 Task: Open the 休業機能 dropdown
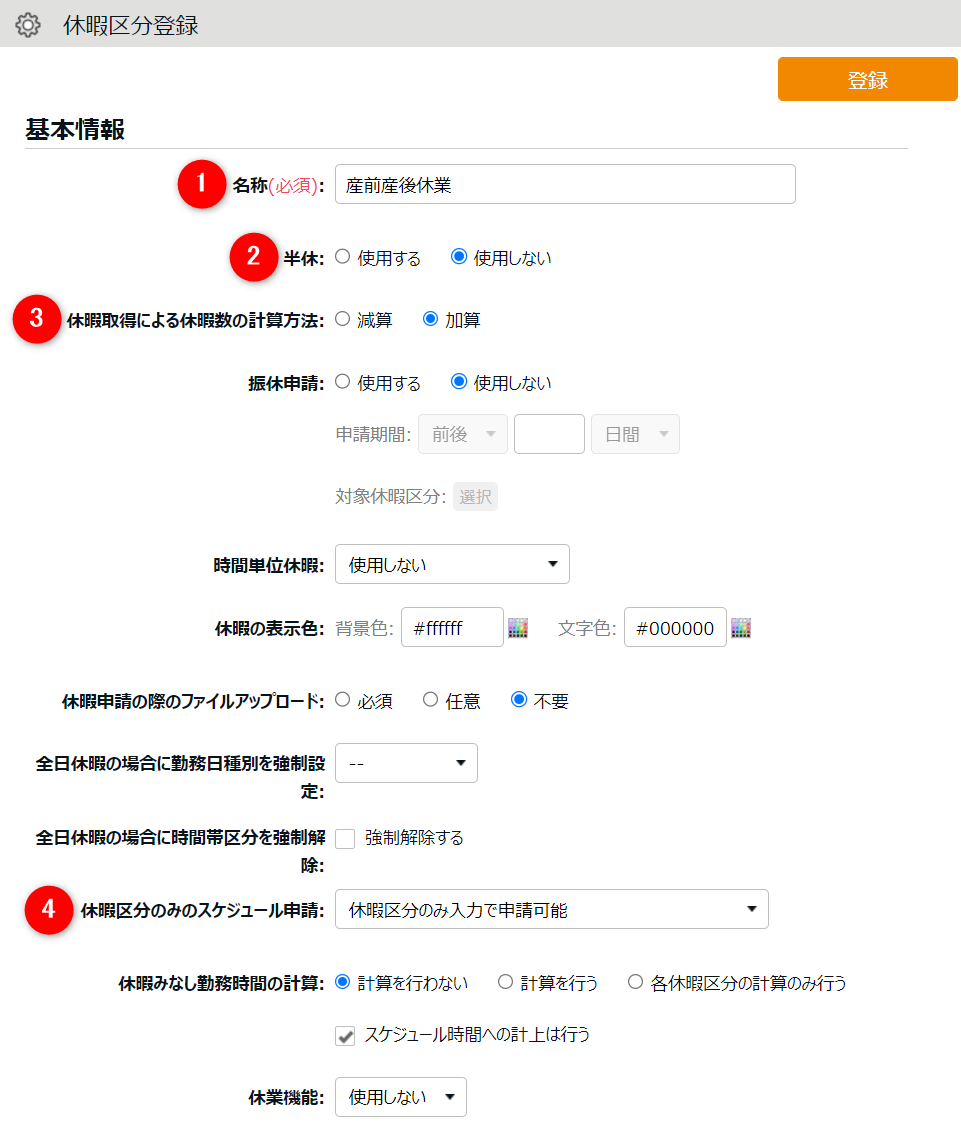pyautogui.click(x=400, y=1097)
